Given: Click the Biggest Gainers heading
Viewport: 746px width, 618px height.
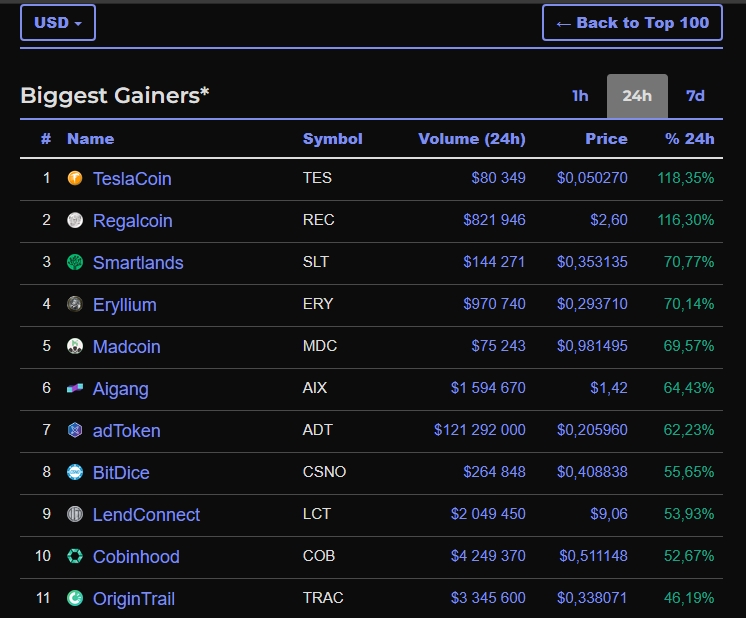Looking at the screenshot, I should [115, 95].
